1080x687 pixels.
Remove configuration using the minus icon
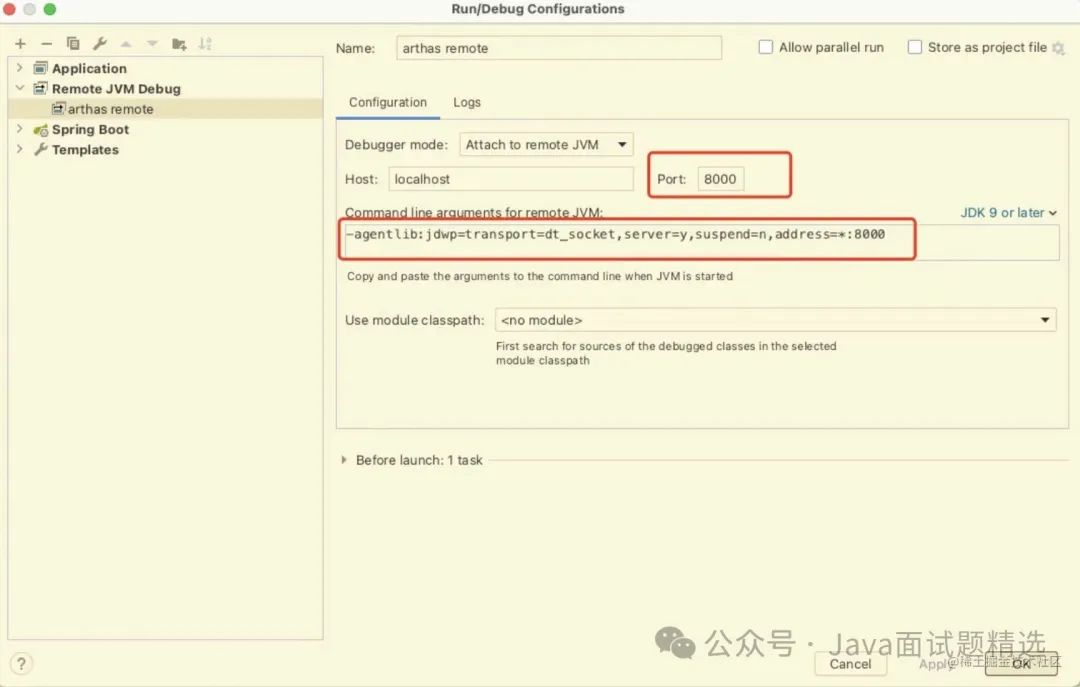[x=46, y=44]
